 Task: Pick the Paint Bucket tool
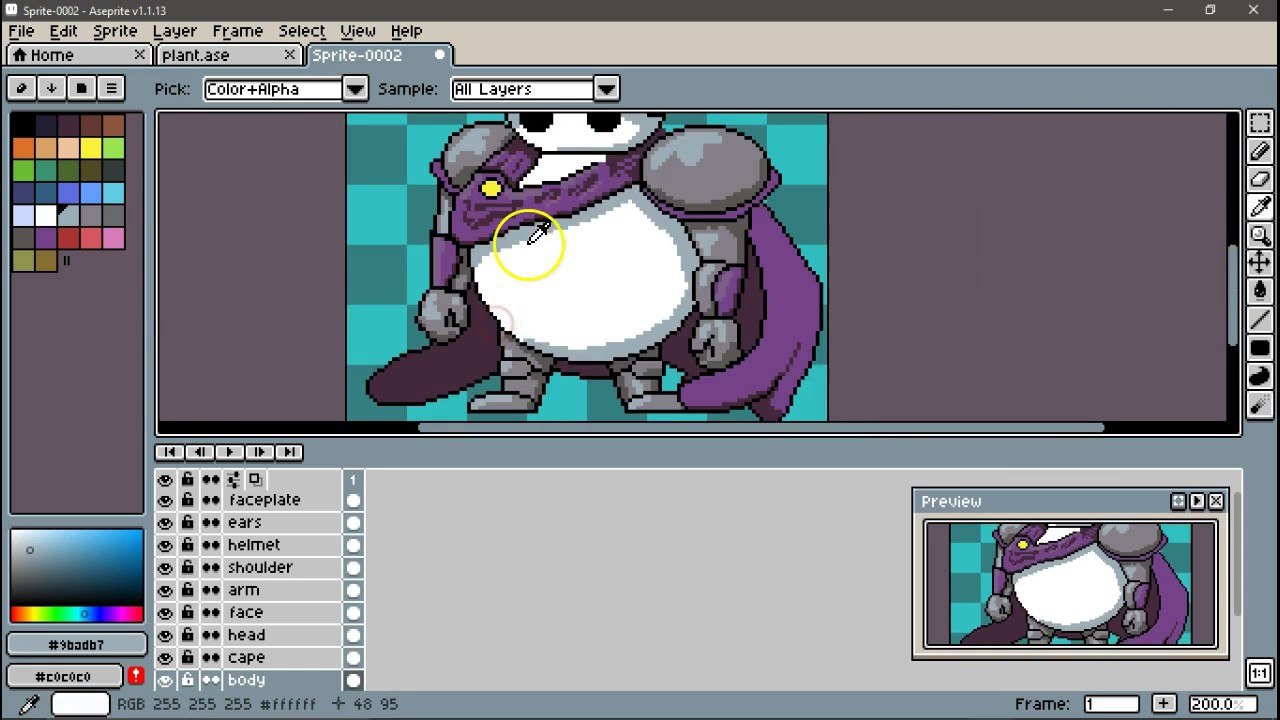point(1259,292)
